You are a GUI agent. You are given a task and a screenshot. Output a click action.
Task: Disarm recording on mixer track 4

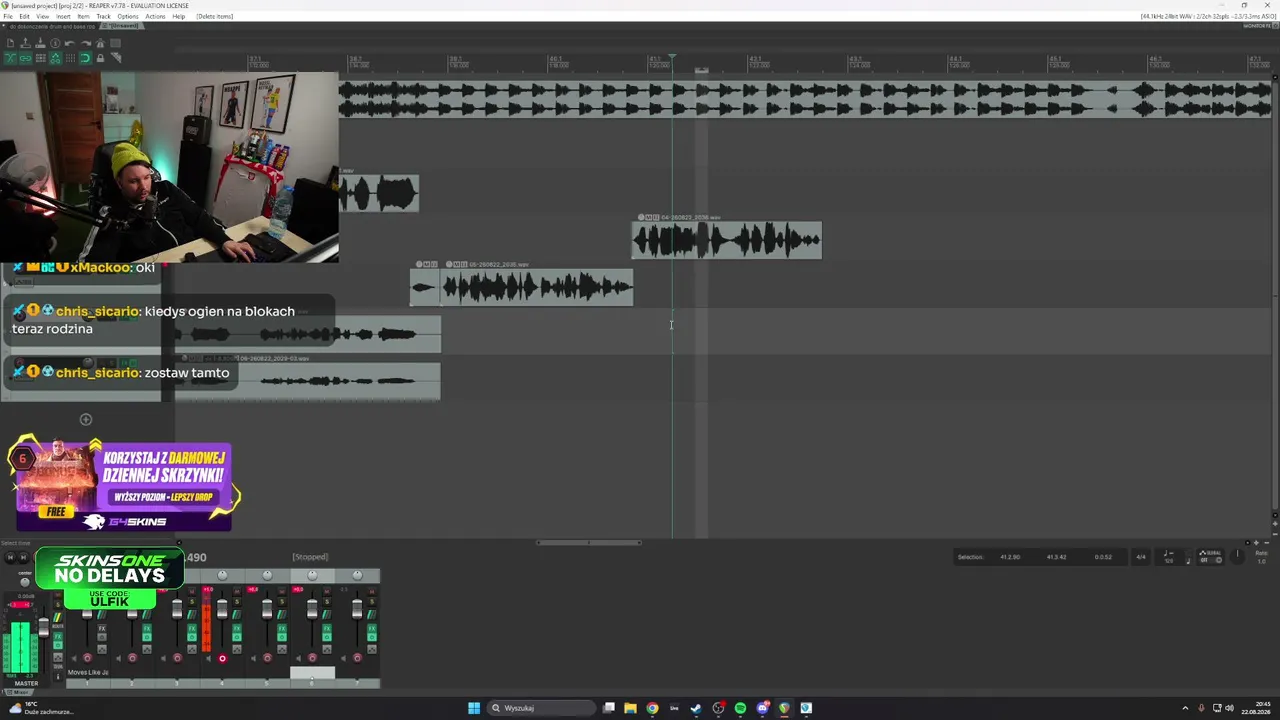222,658
